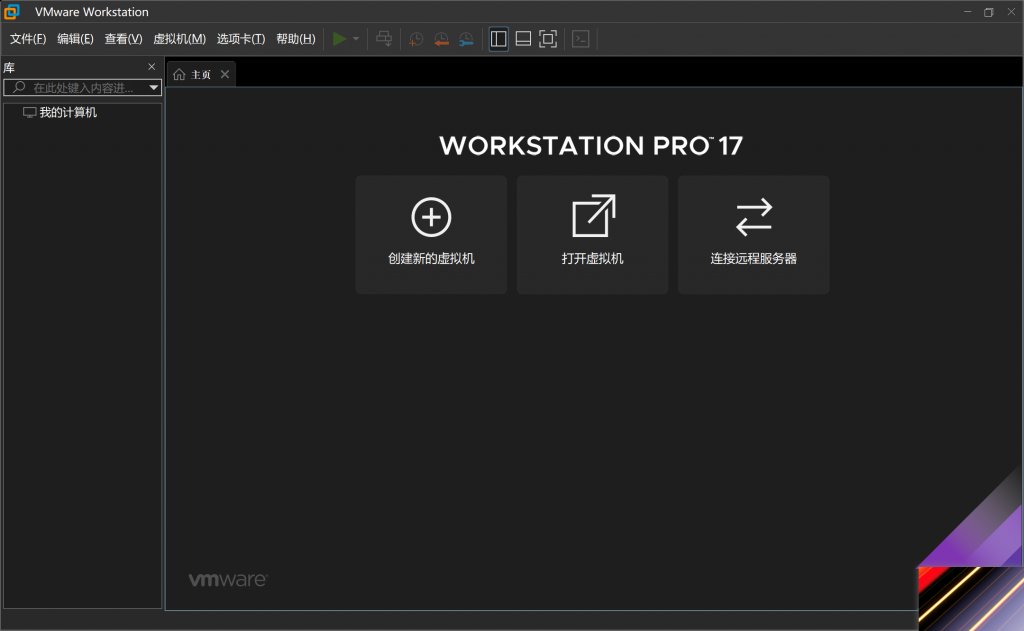Expand the library search dropdown arrow
The width and height of the screenshot is (1024, 631).
pos(153,88)
